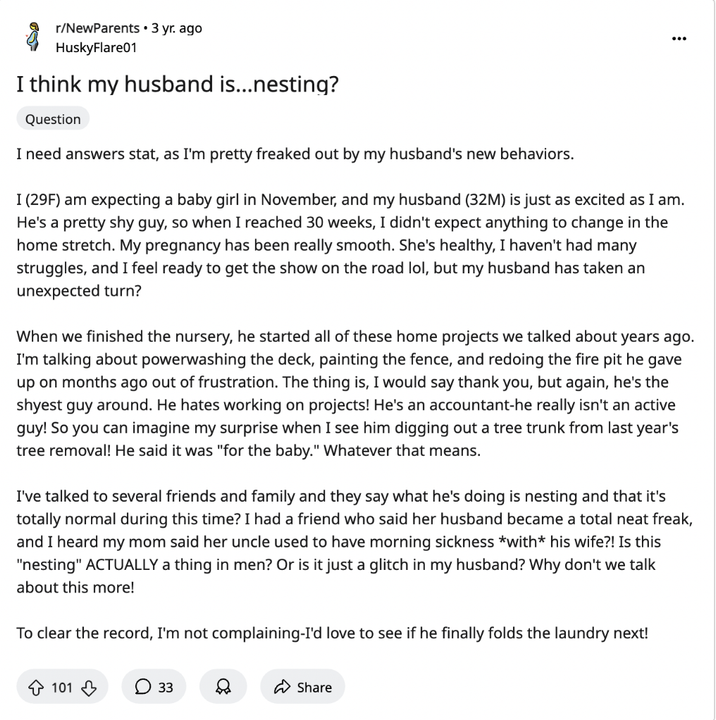
Task: Filter by the Question flair tag
Action: (x=53, y=119)
